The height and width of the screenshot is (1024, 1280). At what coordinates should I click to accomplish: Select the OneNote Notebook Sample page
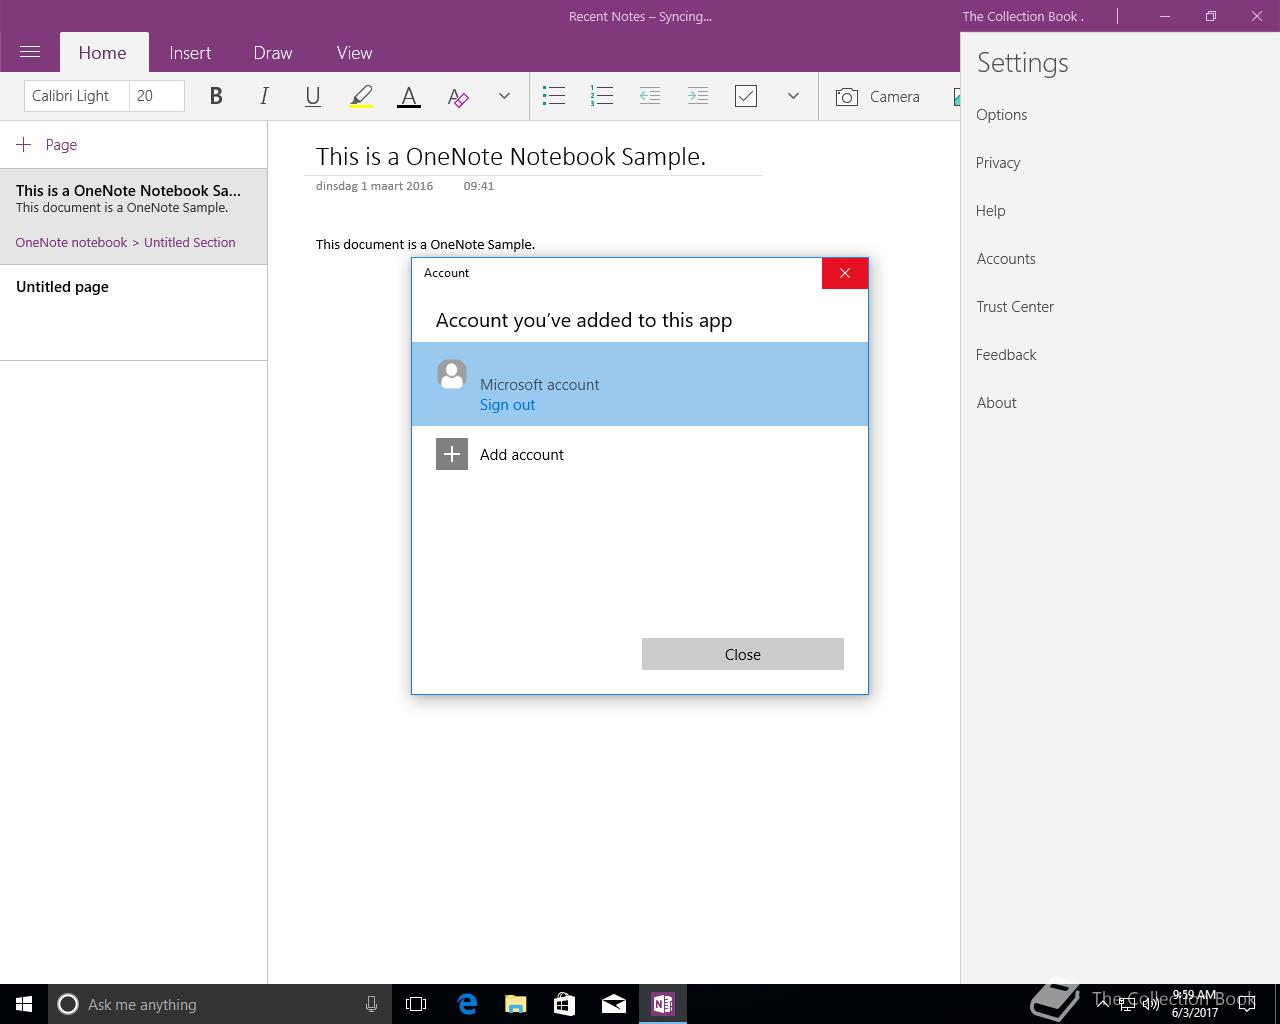[133, 216]
